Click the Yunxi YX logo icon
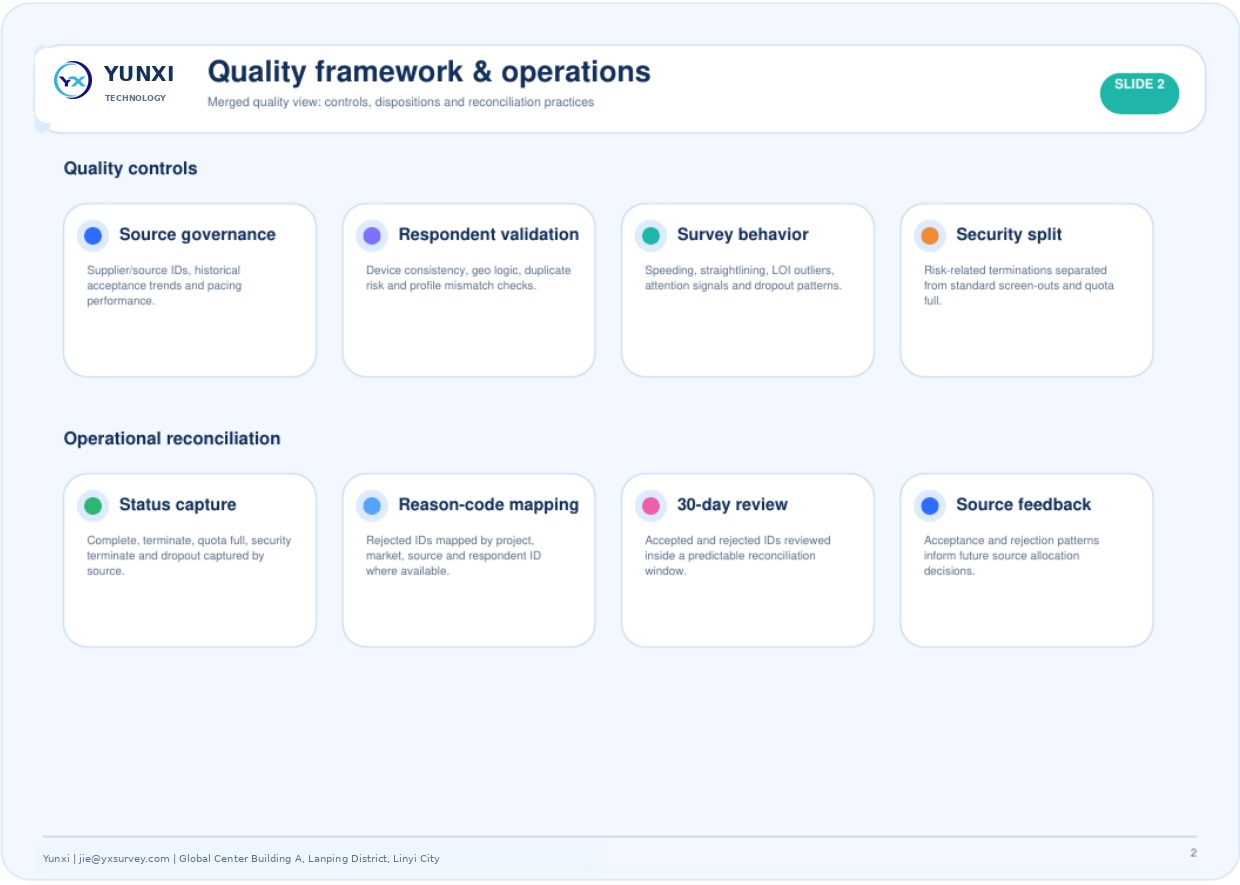The height and width of the screenshot is (885, 1240). [x=73, y=80]
